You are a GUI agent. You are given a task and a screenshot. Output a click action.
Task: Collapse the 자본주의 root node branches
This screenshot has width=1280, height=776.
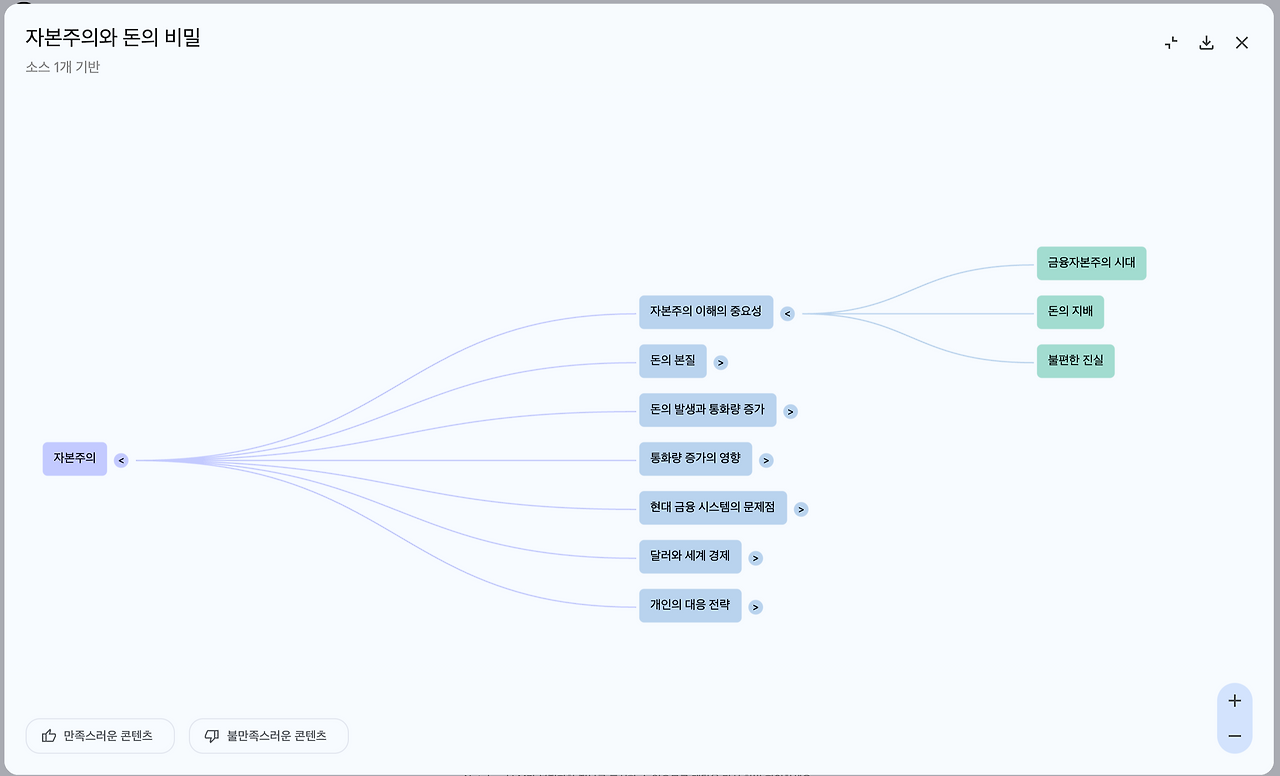(x=121, y=460)
